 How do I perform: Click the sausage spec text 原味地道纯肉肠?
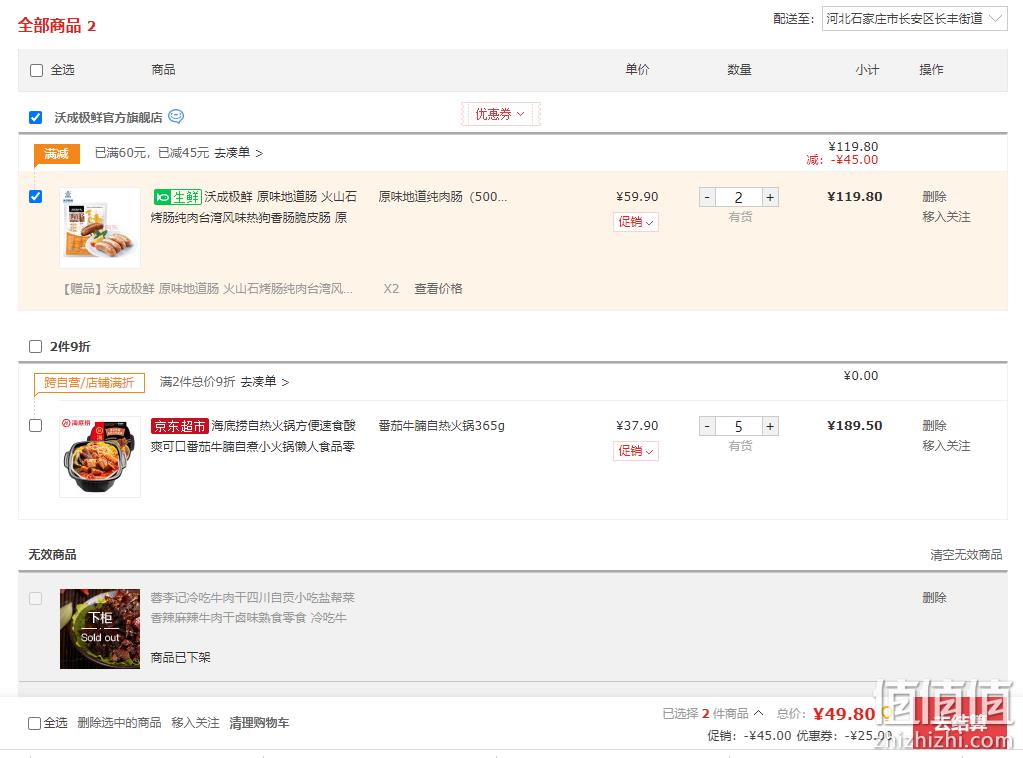point(442,196)
